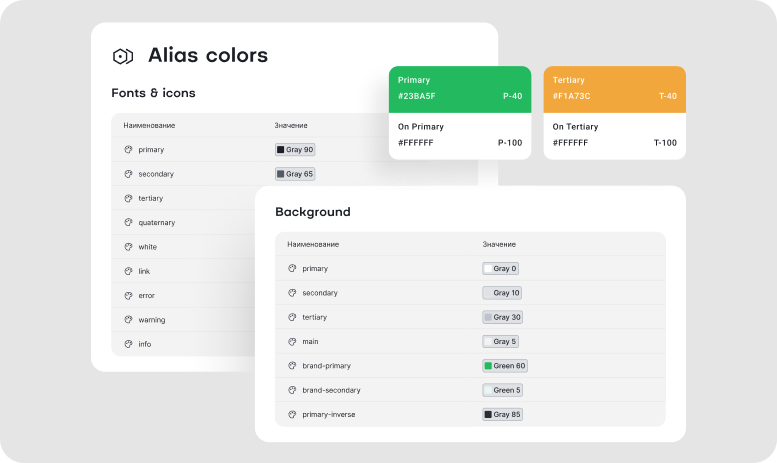Select the Gray 0 color chip

click(500, 268)
